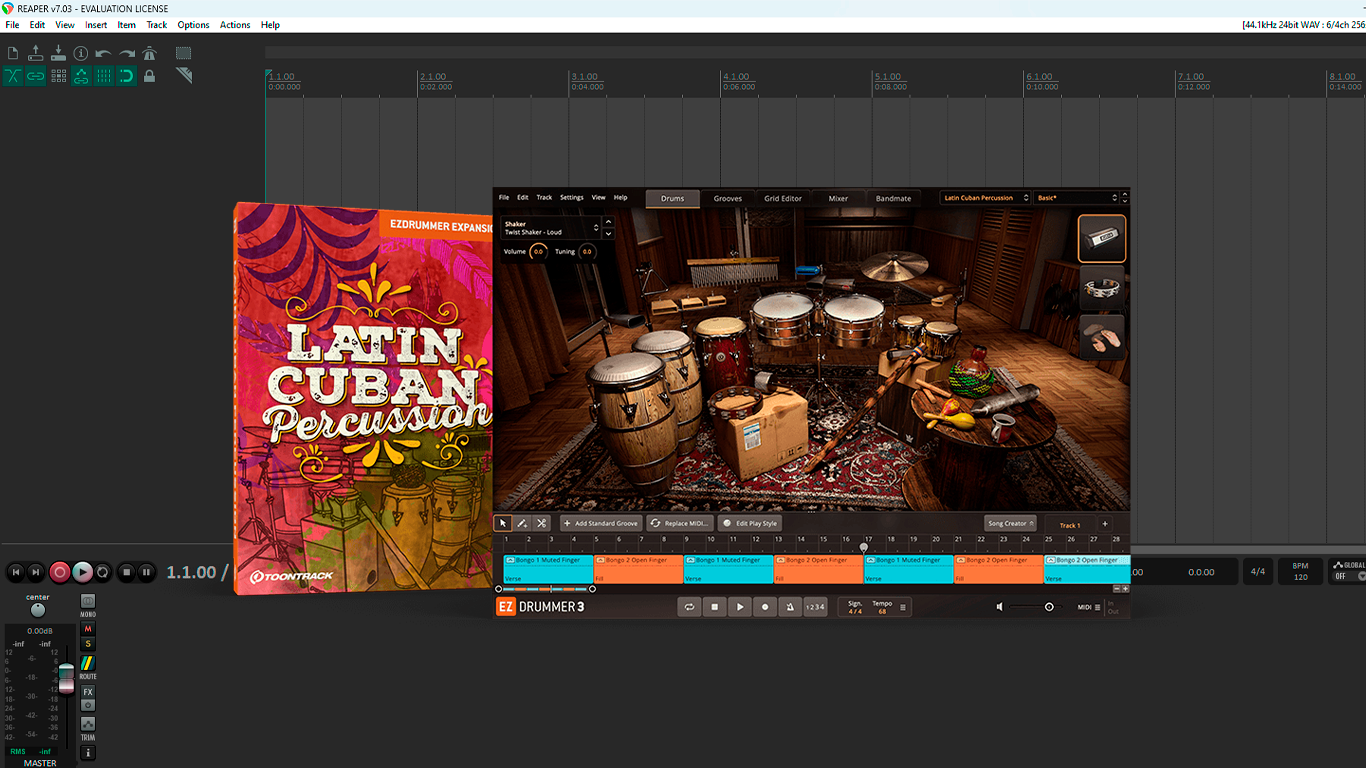Image resolution: width=1366 pixels, height=768 pixels.
Task: Click the Redo arrow in REAPER toolbar
Action: pos(127,53)
